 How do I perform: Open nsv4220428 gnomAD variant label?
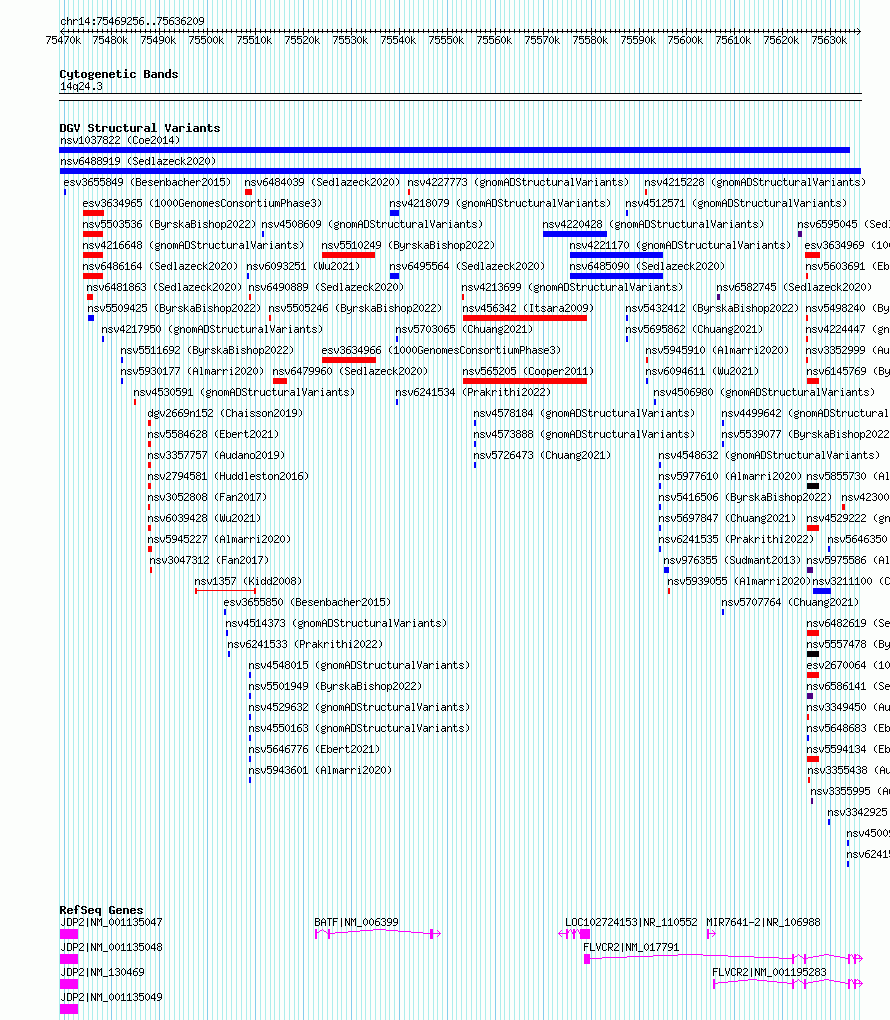(654, 224)
